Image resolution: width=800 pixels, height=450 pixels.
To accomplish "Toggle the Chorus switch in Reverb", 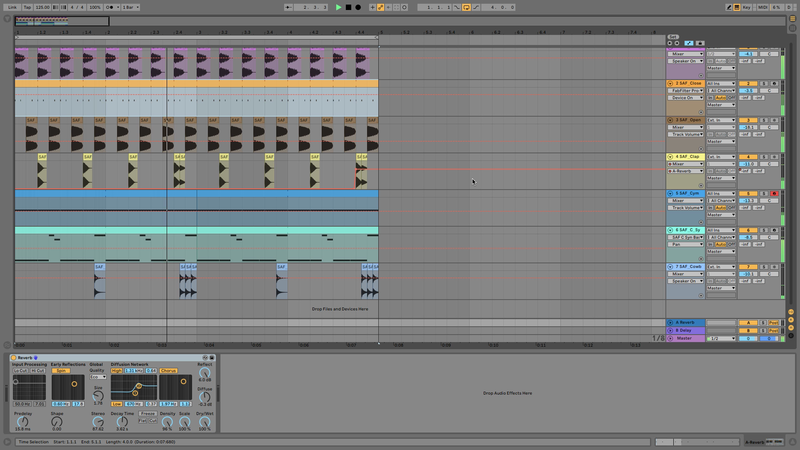I will point(166,370).
